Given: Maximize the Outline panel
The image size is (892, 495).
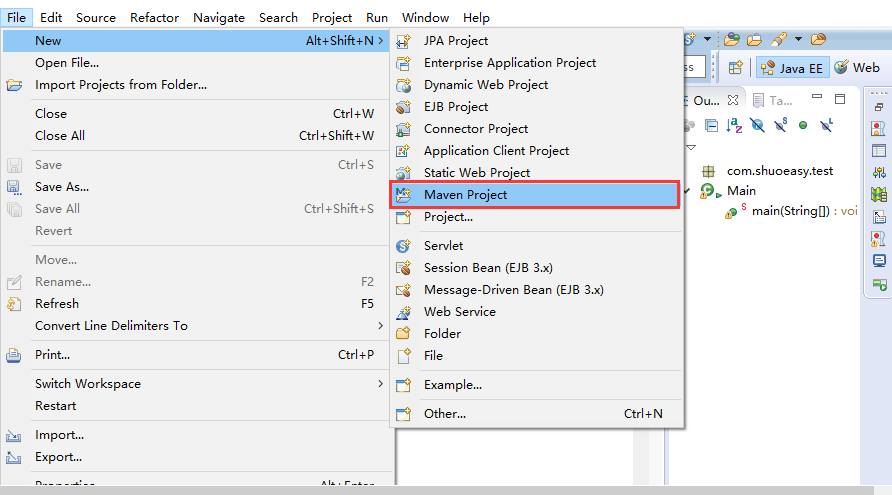Looking at the screenshot, I should [840, 99].
